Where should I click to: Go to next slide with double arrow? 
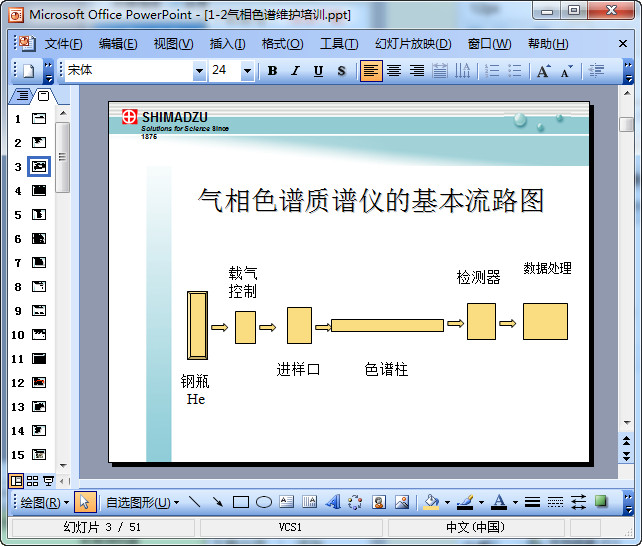pyautogui.click(x=626, y=456)
